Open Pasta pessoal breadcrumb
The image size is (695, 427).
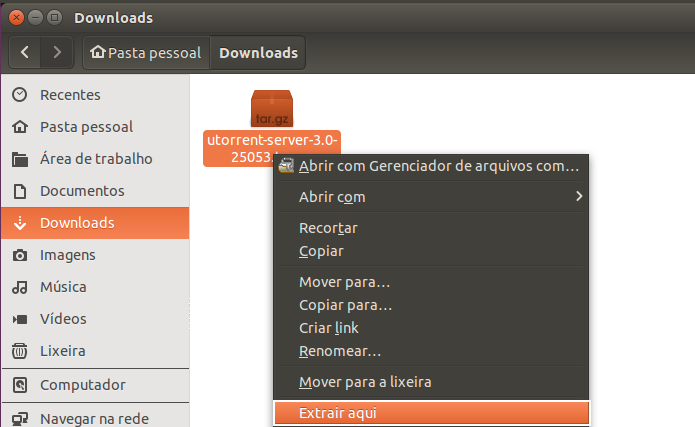coord(146,53)
